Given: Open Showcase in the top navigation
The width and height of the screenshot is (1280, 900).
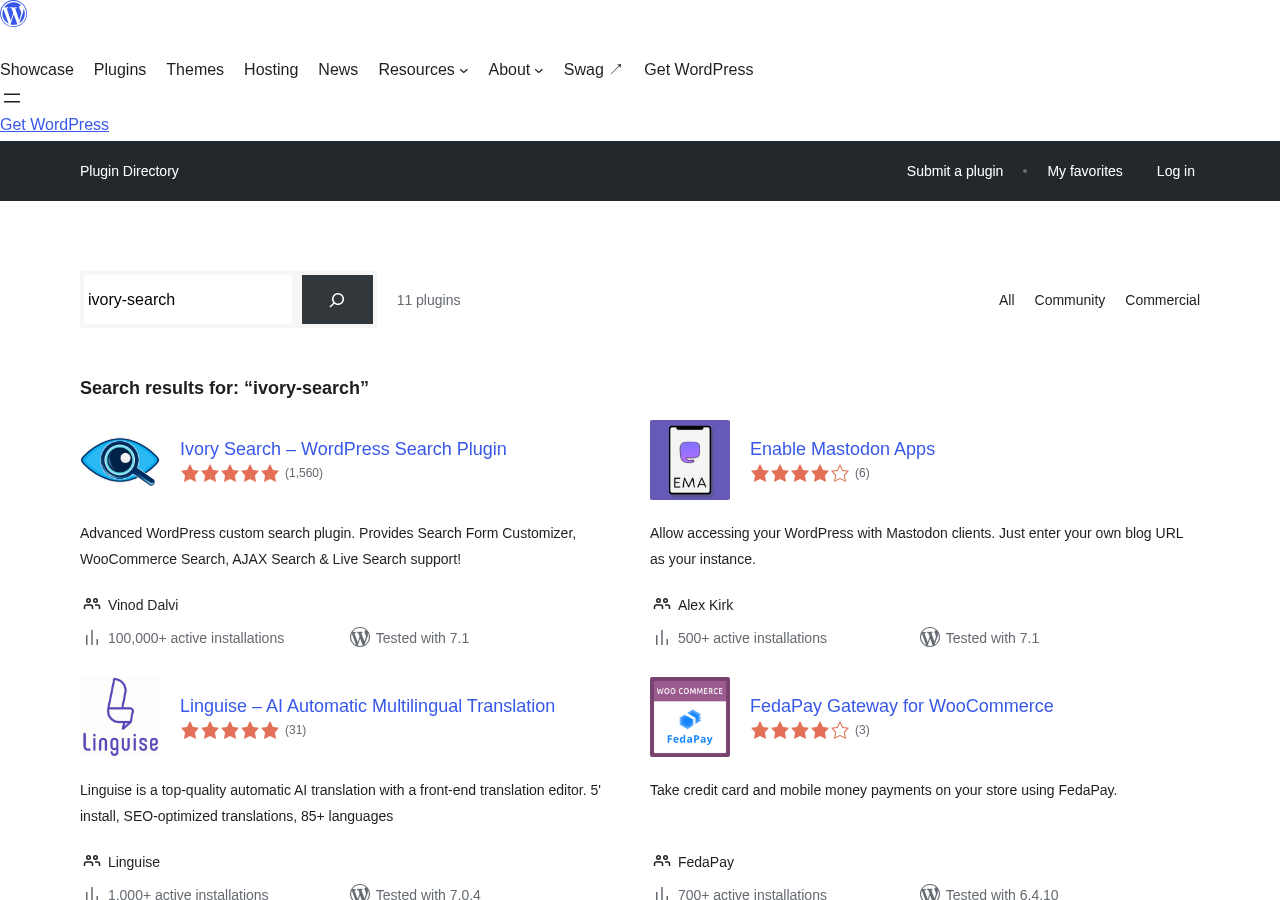Looking at the screenshot, I should point(37,70).
